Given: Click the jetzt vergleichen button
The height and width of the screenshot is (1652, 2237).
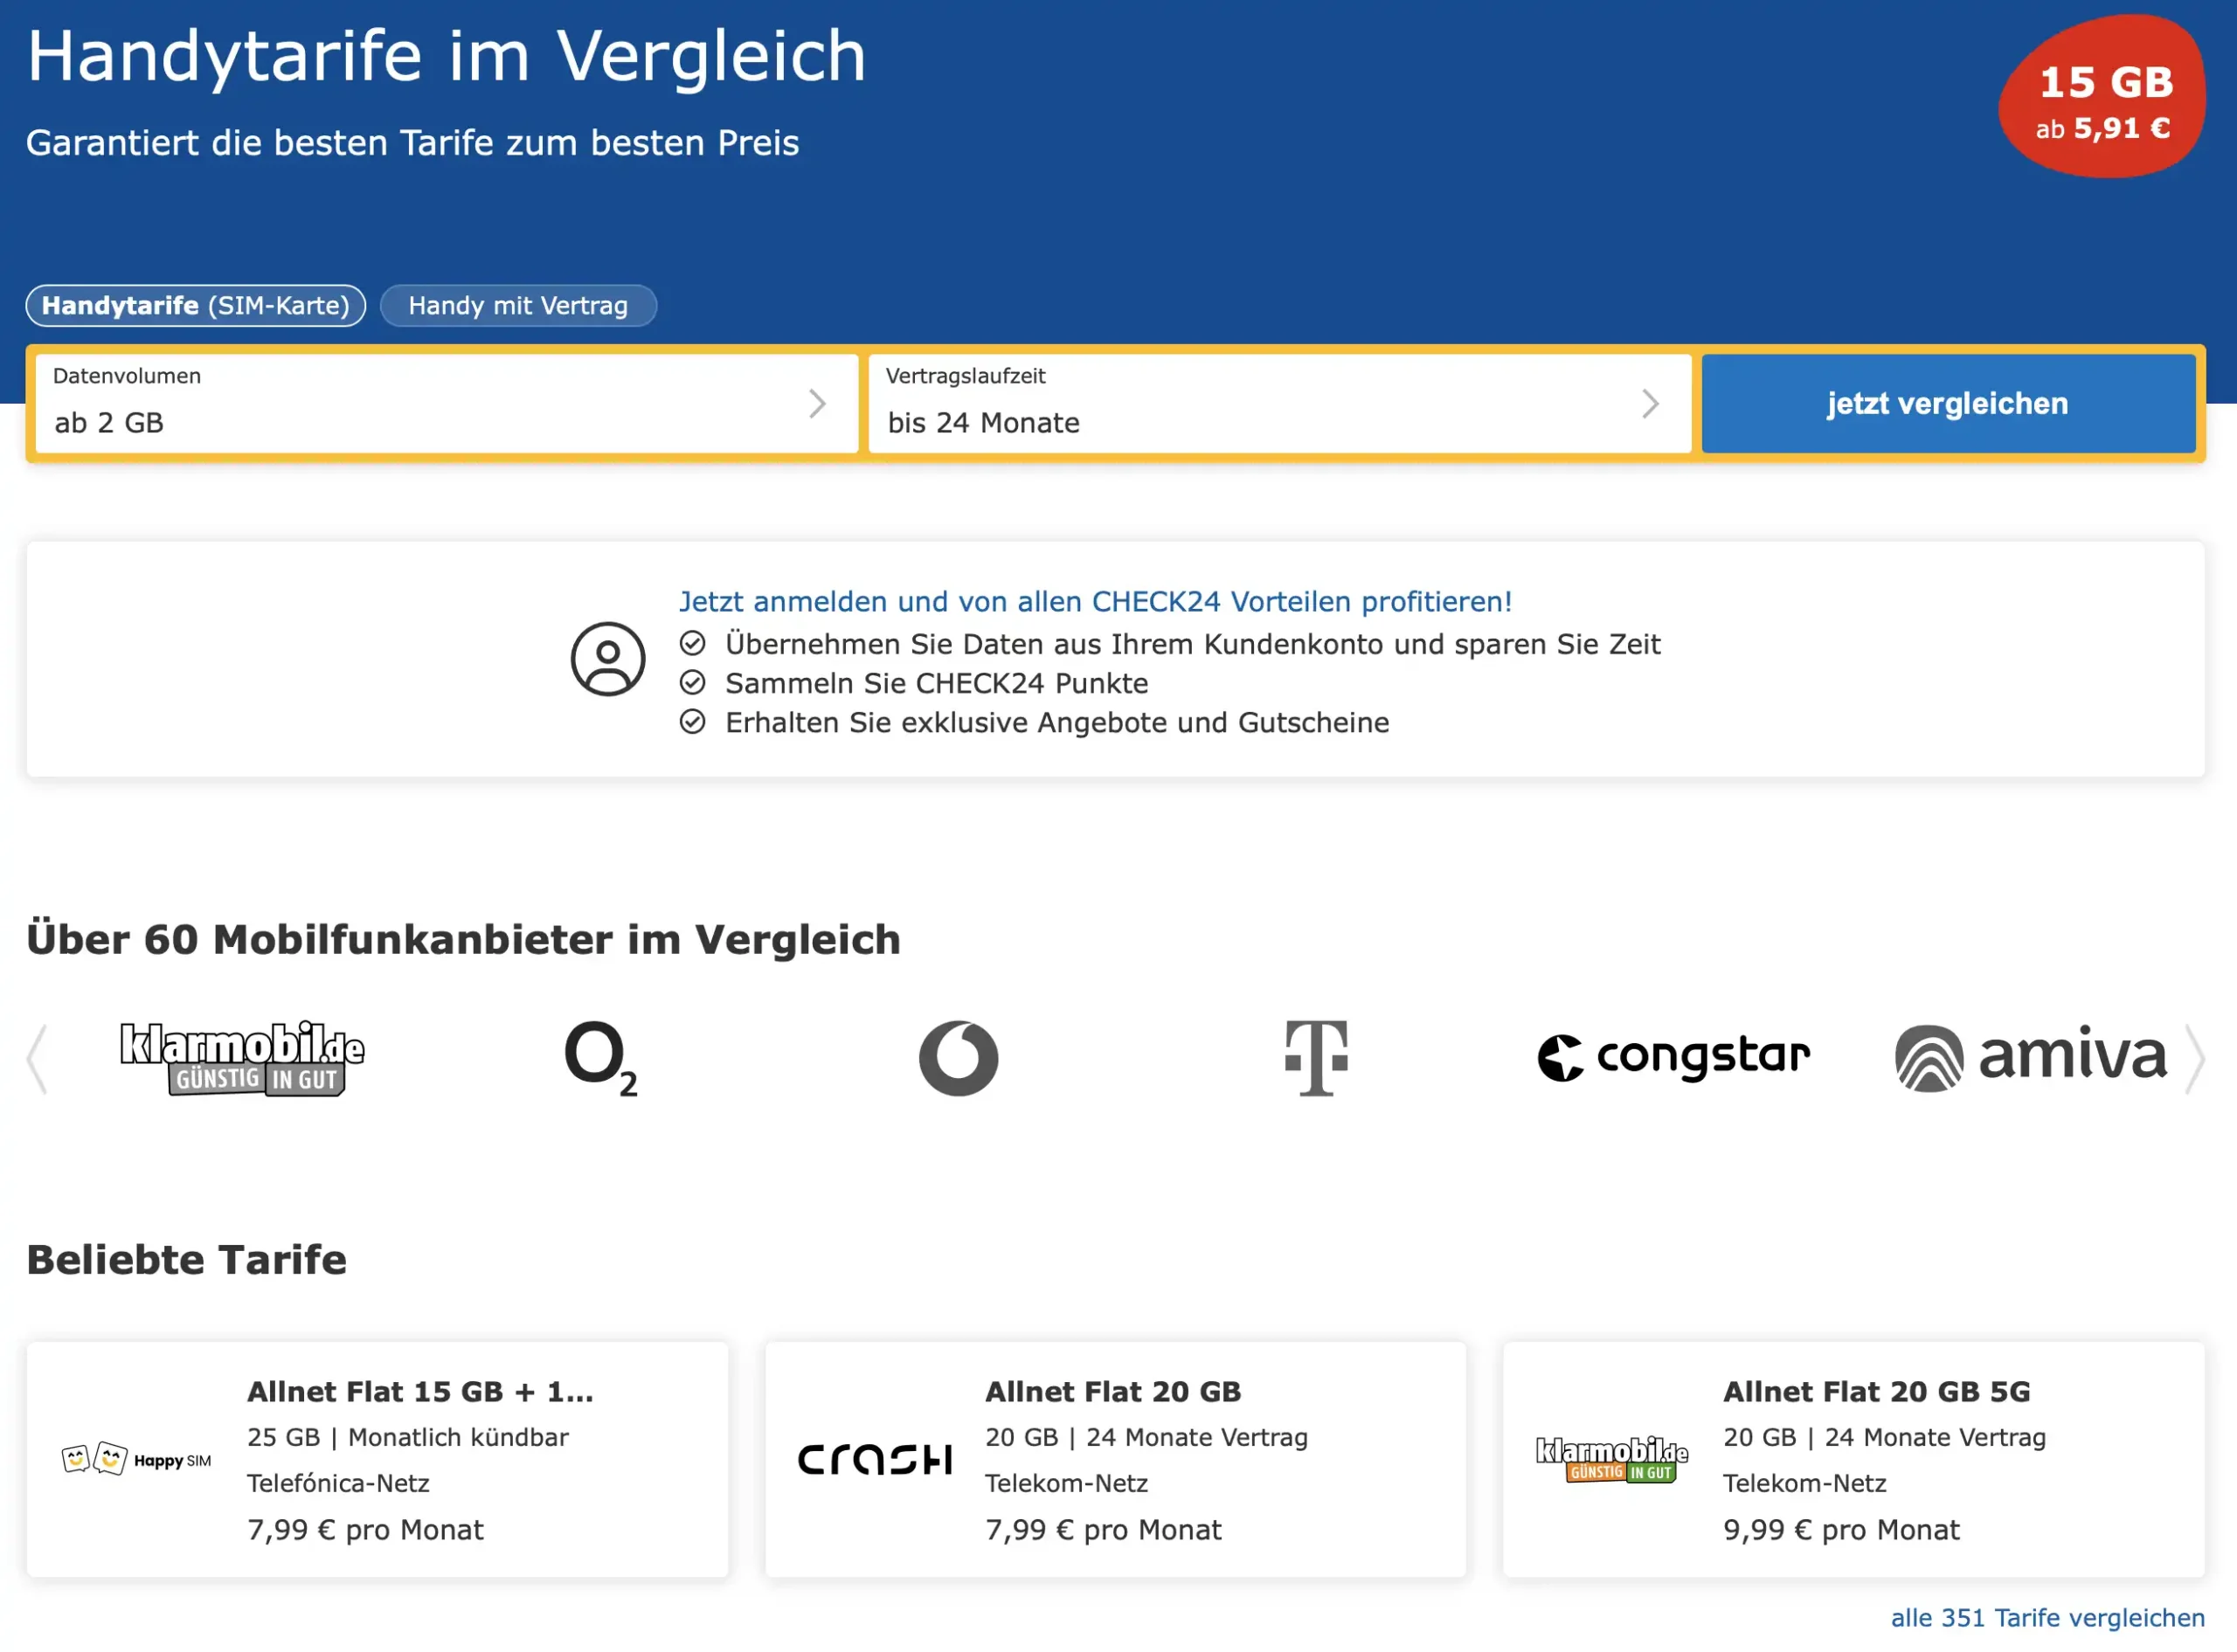Looking at the screenshot, I should (1948, 403).
